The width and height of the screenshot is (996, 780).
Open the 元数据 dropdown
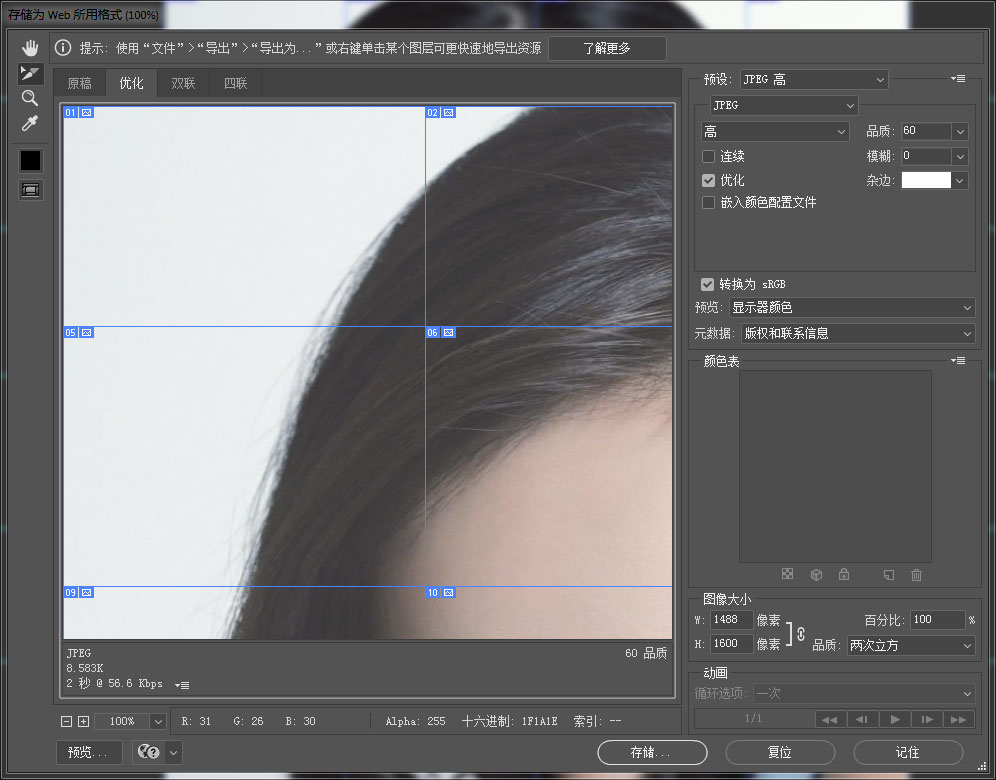[x=858, y=333]
